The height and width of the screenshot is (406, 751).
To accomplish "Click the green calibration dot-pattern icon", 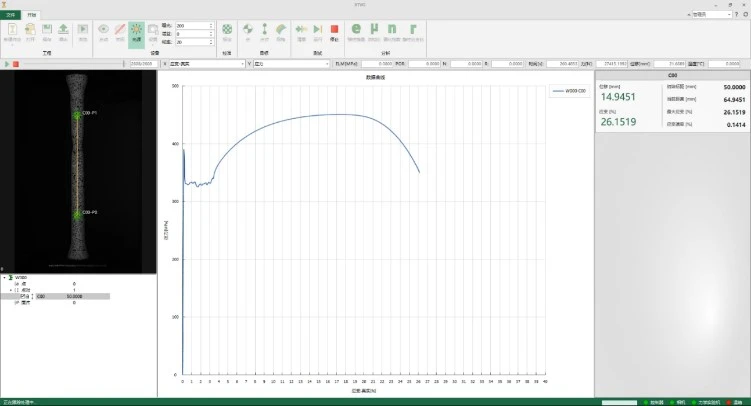I will (227, 29).
